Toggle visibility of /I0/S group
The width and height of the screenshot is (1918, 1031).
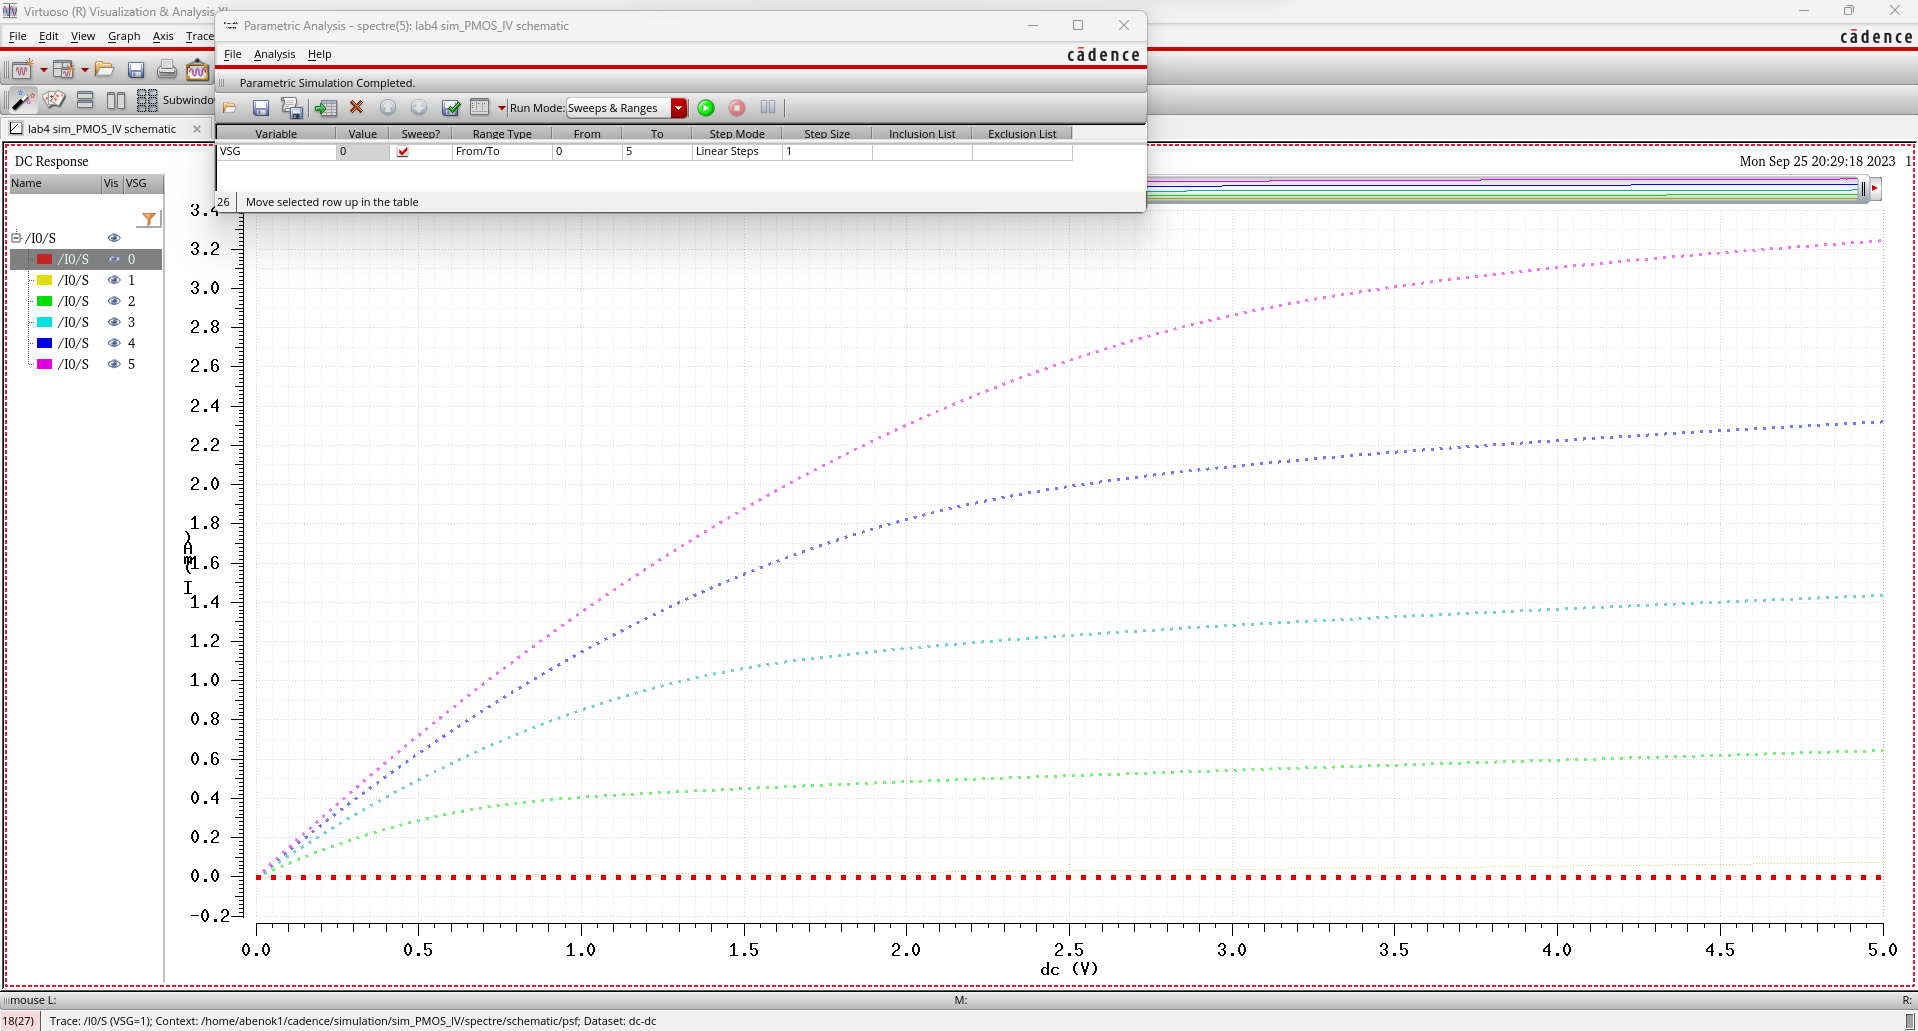pyautogui.click(x=114, y=238)
